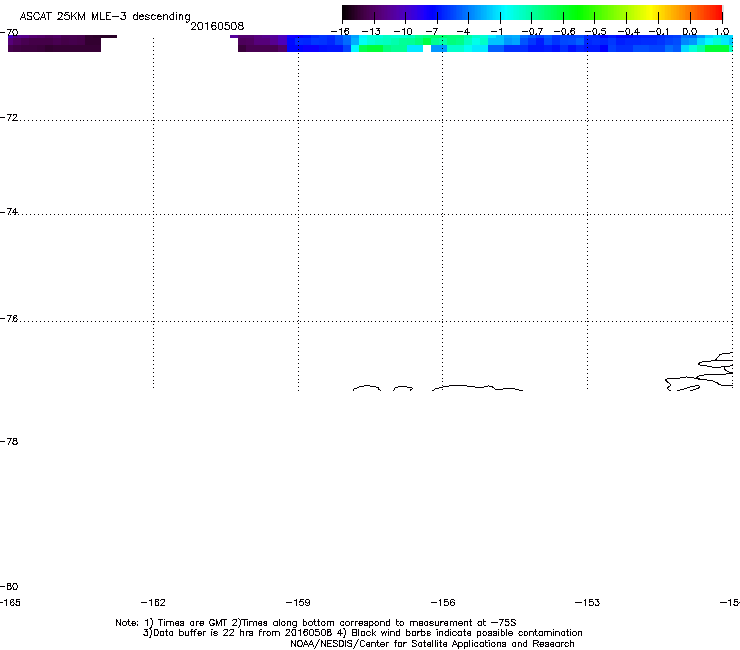Click the -74 latitude axis label
Image resolution: width=740 pixels, height=650 pixels.
click(9, 212)
